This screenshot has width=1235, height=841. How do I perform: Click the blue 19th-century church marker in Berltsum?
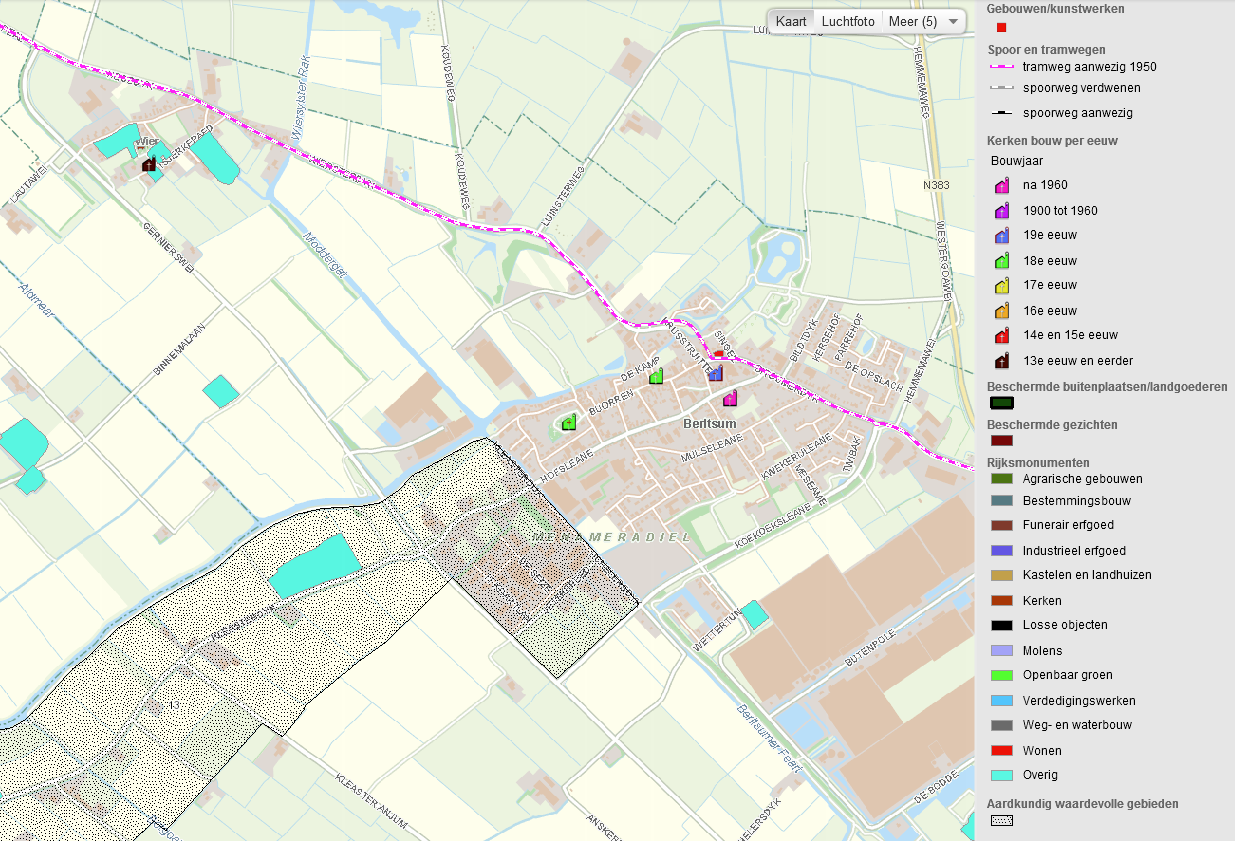715,372
